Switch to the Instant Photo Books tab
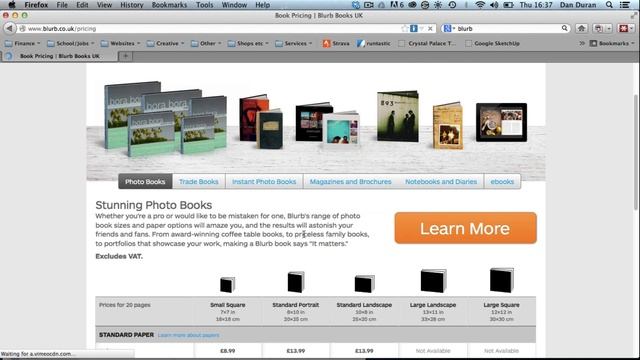The height and width of the screenshot is (360, 640). coord(264,182)
